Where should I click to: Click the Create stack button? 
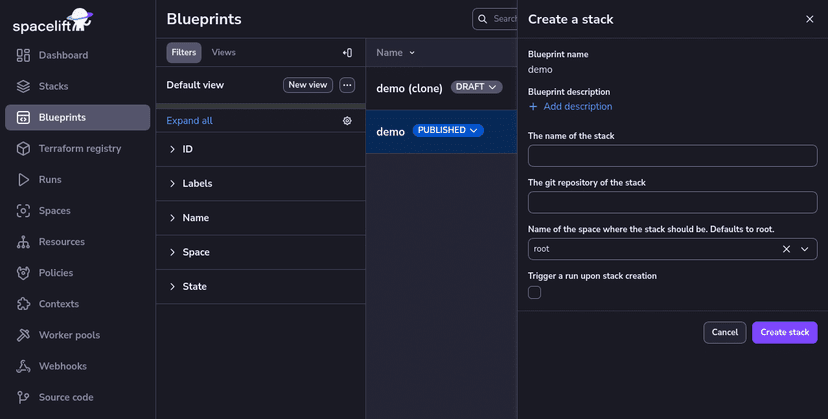[784, 332]
